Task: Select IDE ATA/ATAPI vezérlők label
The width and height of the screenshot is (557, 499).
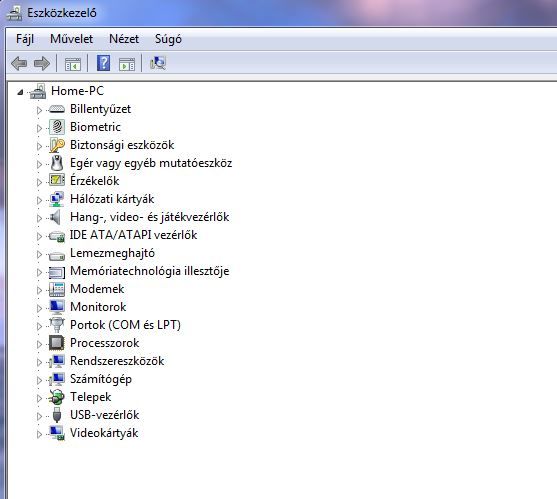Action: click(133, 235)
